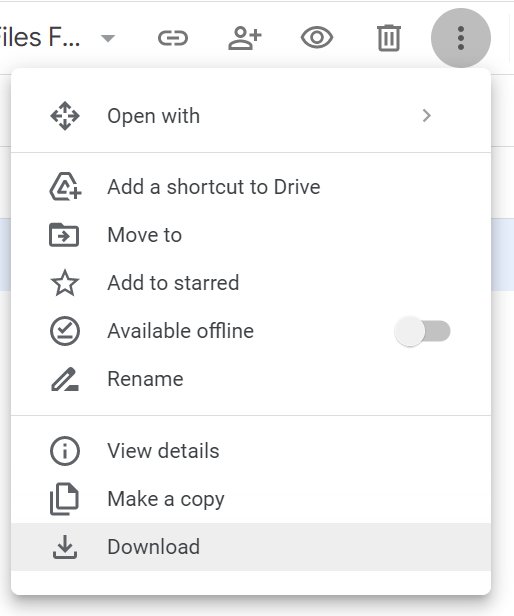
Task: Click the 'Available offline' label
Action: pyautogui.click(x=181, y=331)
